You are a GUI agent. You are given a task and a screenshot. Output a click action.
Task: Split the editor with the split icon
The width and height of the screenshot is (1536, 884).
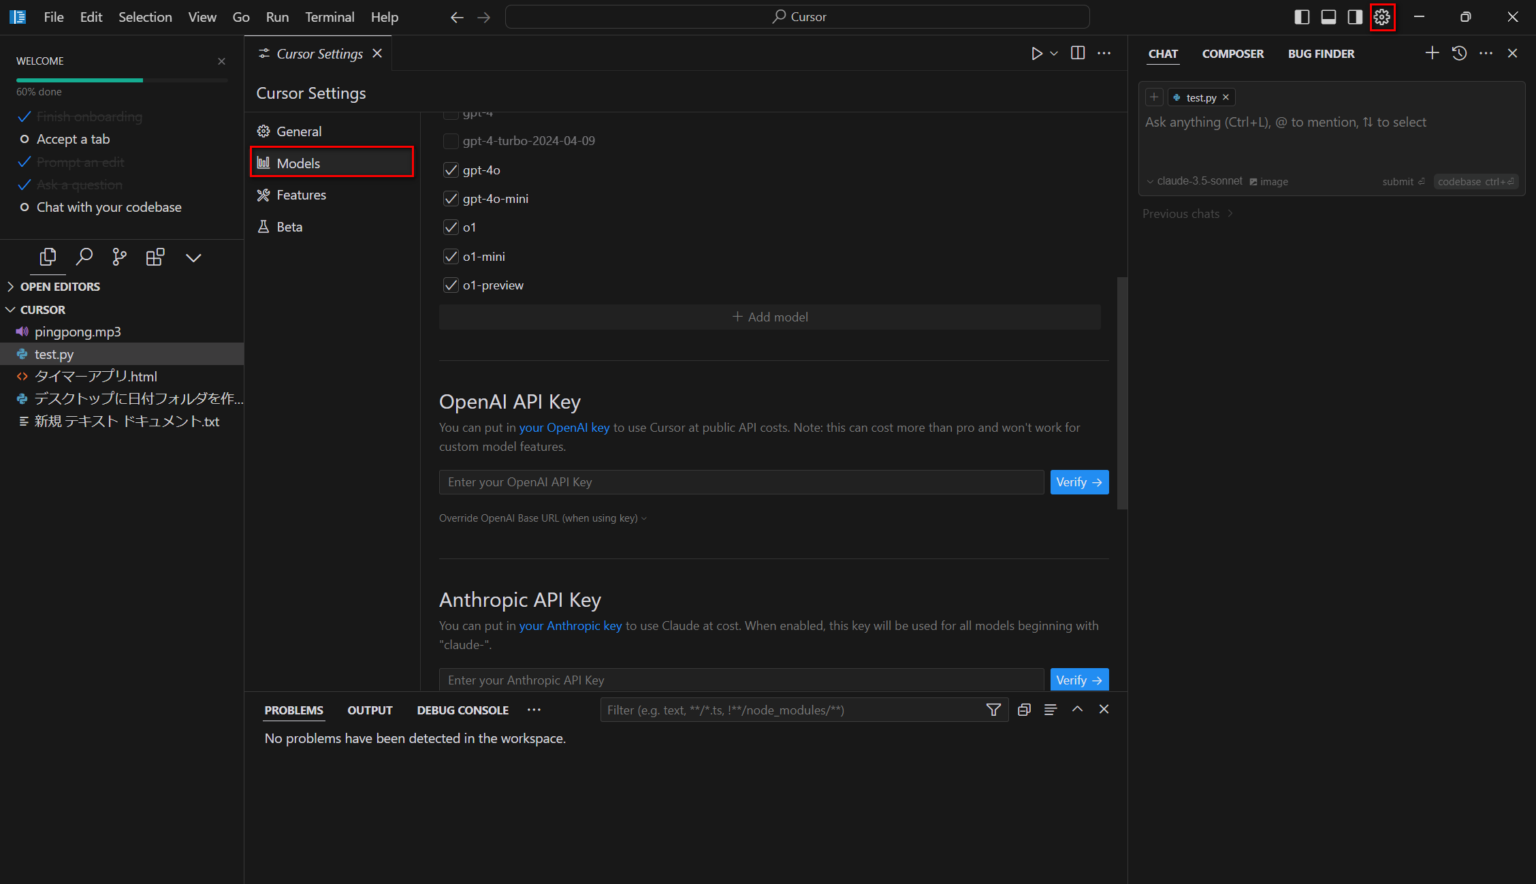pyautogui.click(x=1078, y=53)
